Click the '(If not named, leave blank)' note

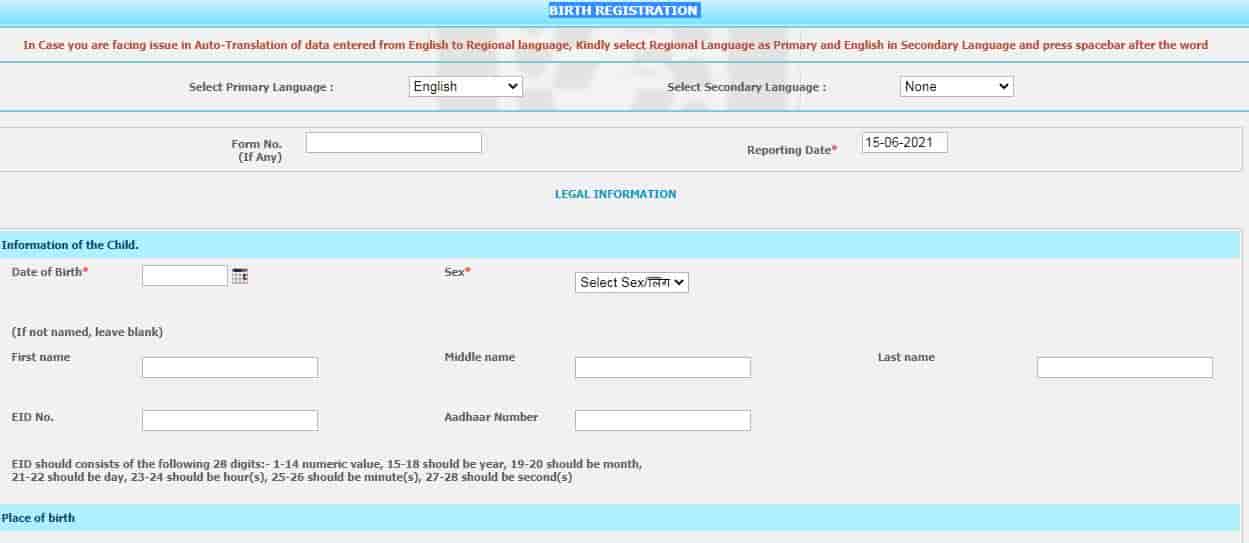point(87,332)
